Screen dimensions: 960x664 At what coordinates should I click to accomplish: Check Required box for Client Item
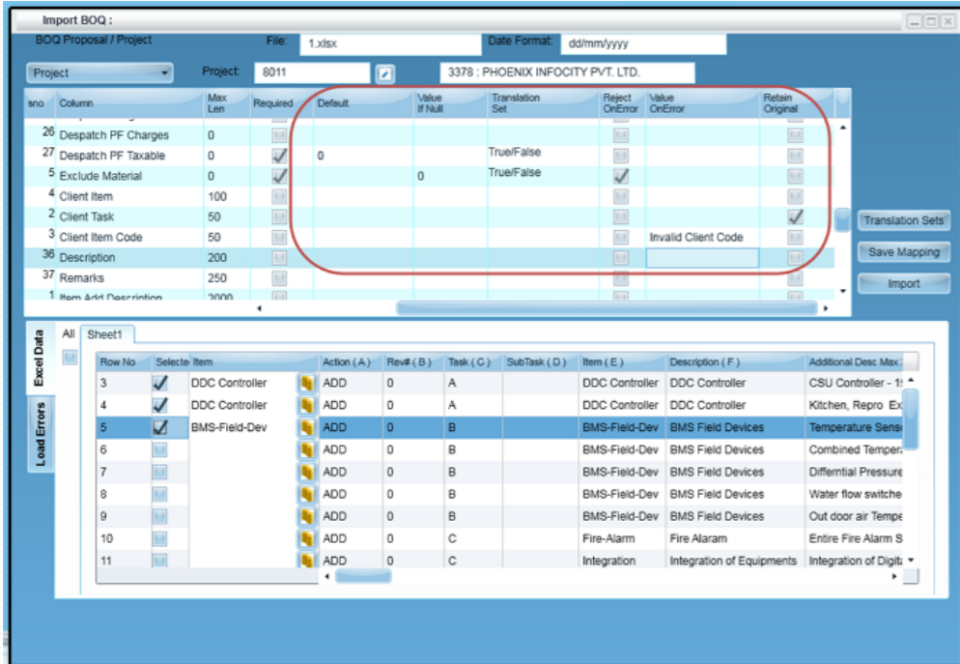click(279, 196)
